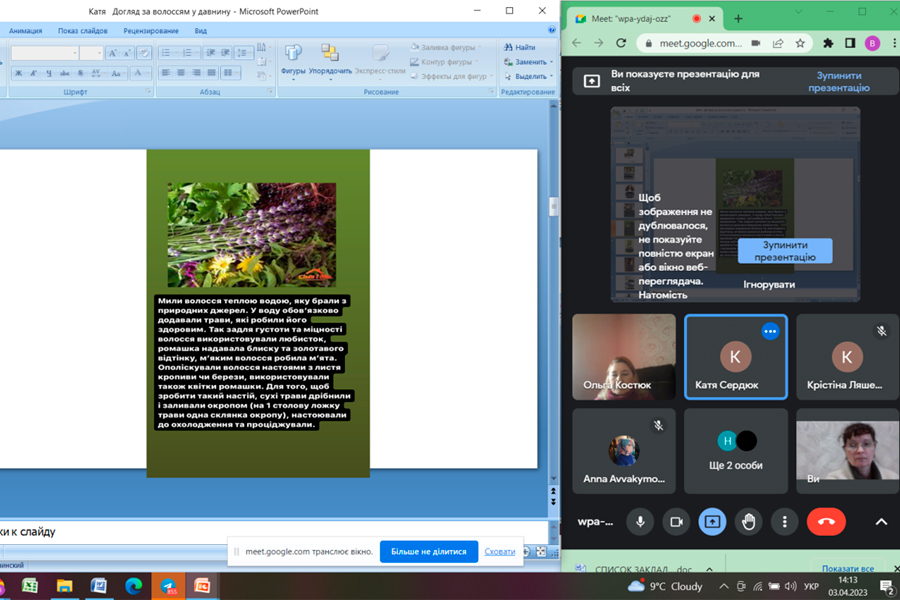Click the red leave call button
Screen dimensions: 900x600
[826, 521]
